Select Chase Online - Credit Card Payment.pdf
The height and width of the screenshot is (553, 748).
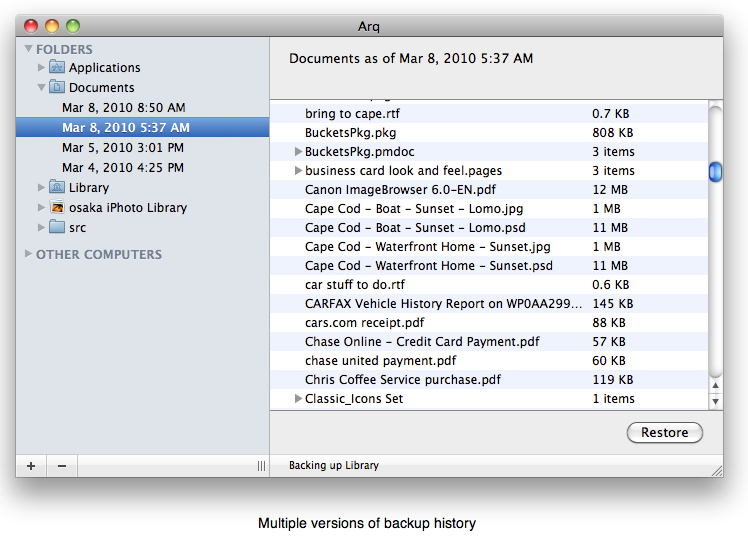point(422,342)
